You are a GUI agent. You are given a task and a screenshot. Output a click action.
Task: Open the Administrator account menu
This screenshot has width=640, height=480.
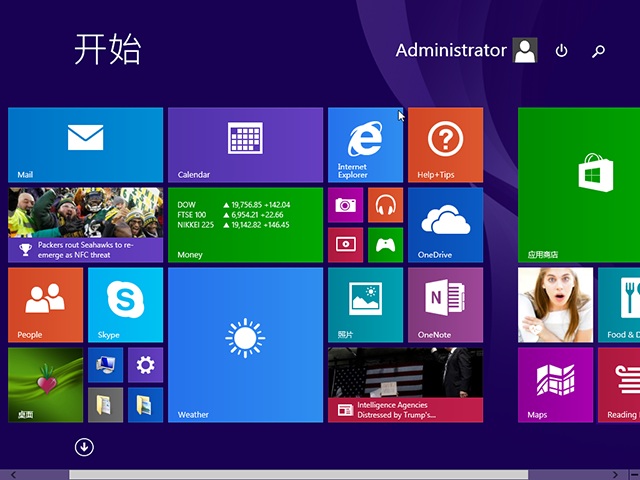[466, 50]
